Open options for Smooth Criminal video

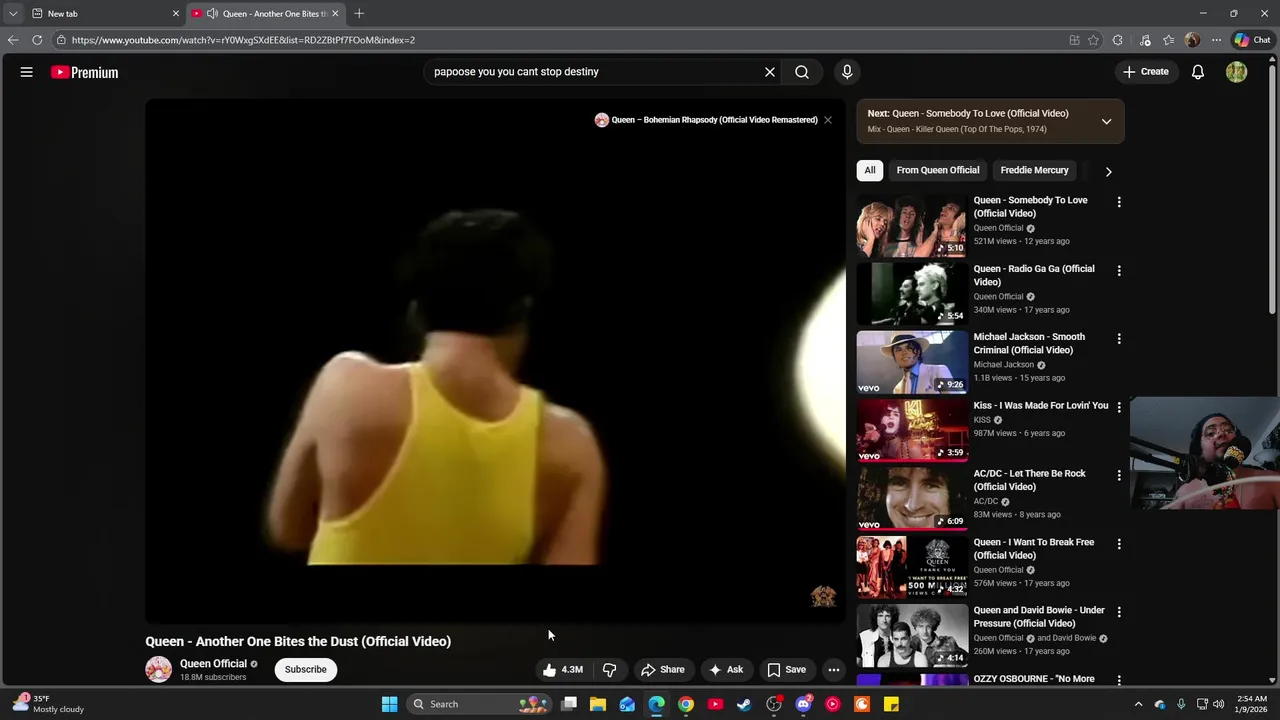[1119, 339]
